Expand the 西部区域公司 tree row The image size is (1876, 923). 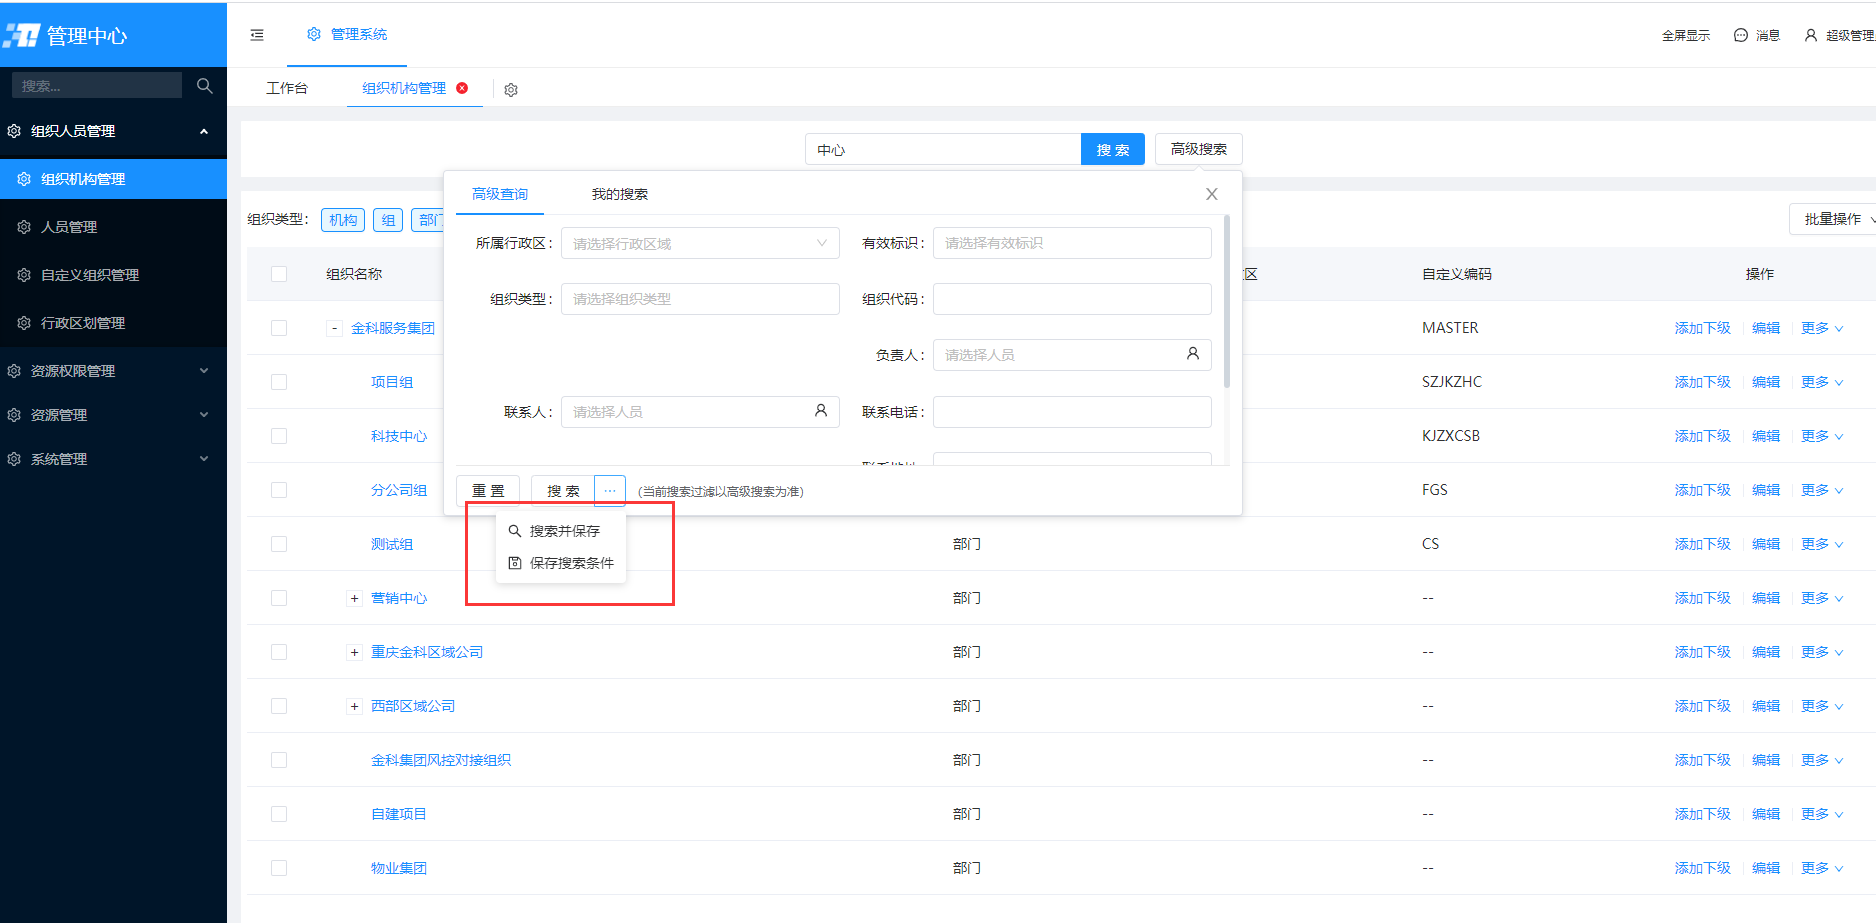coord(354,706)
